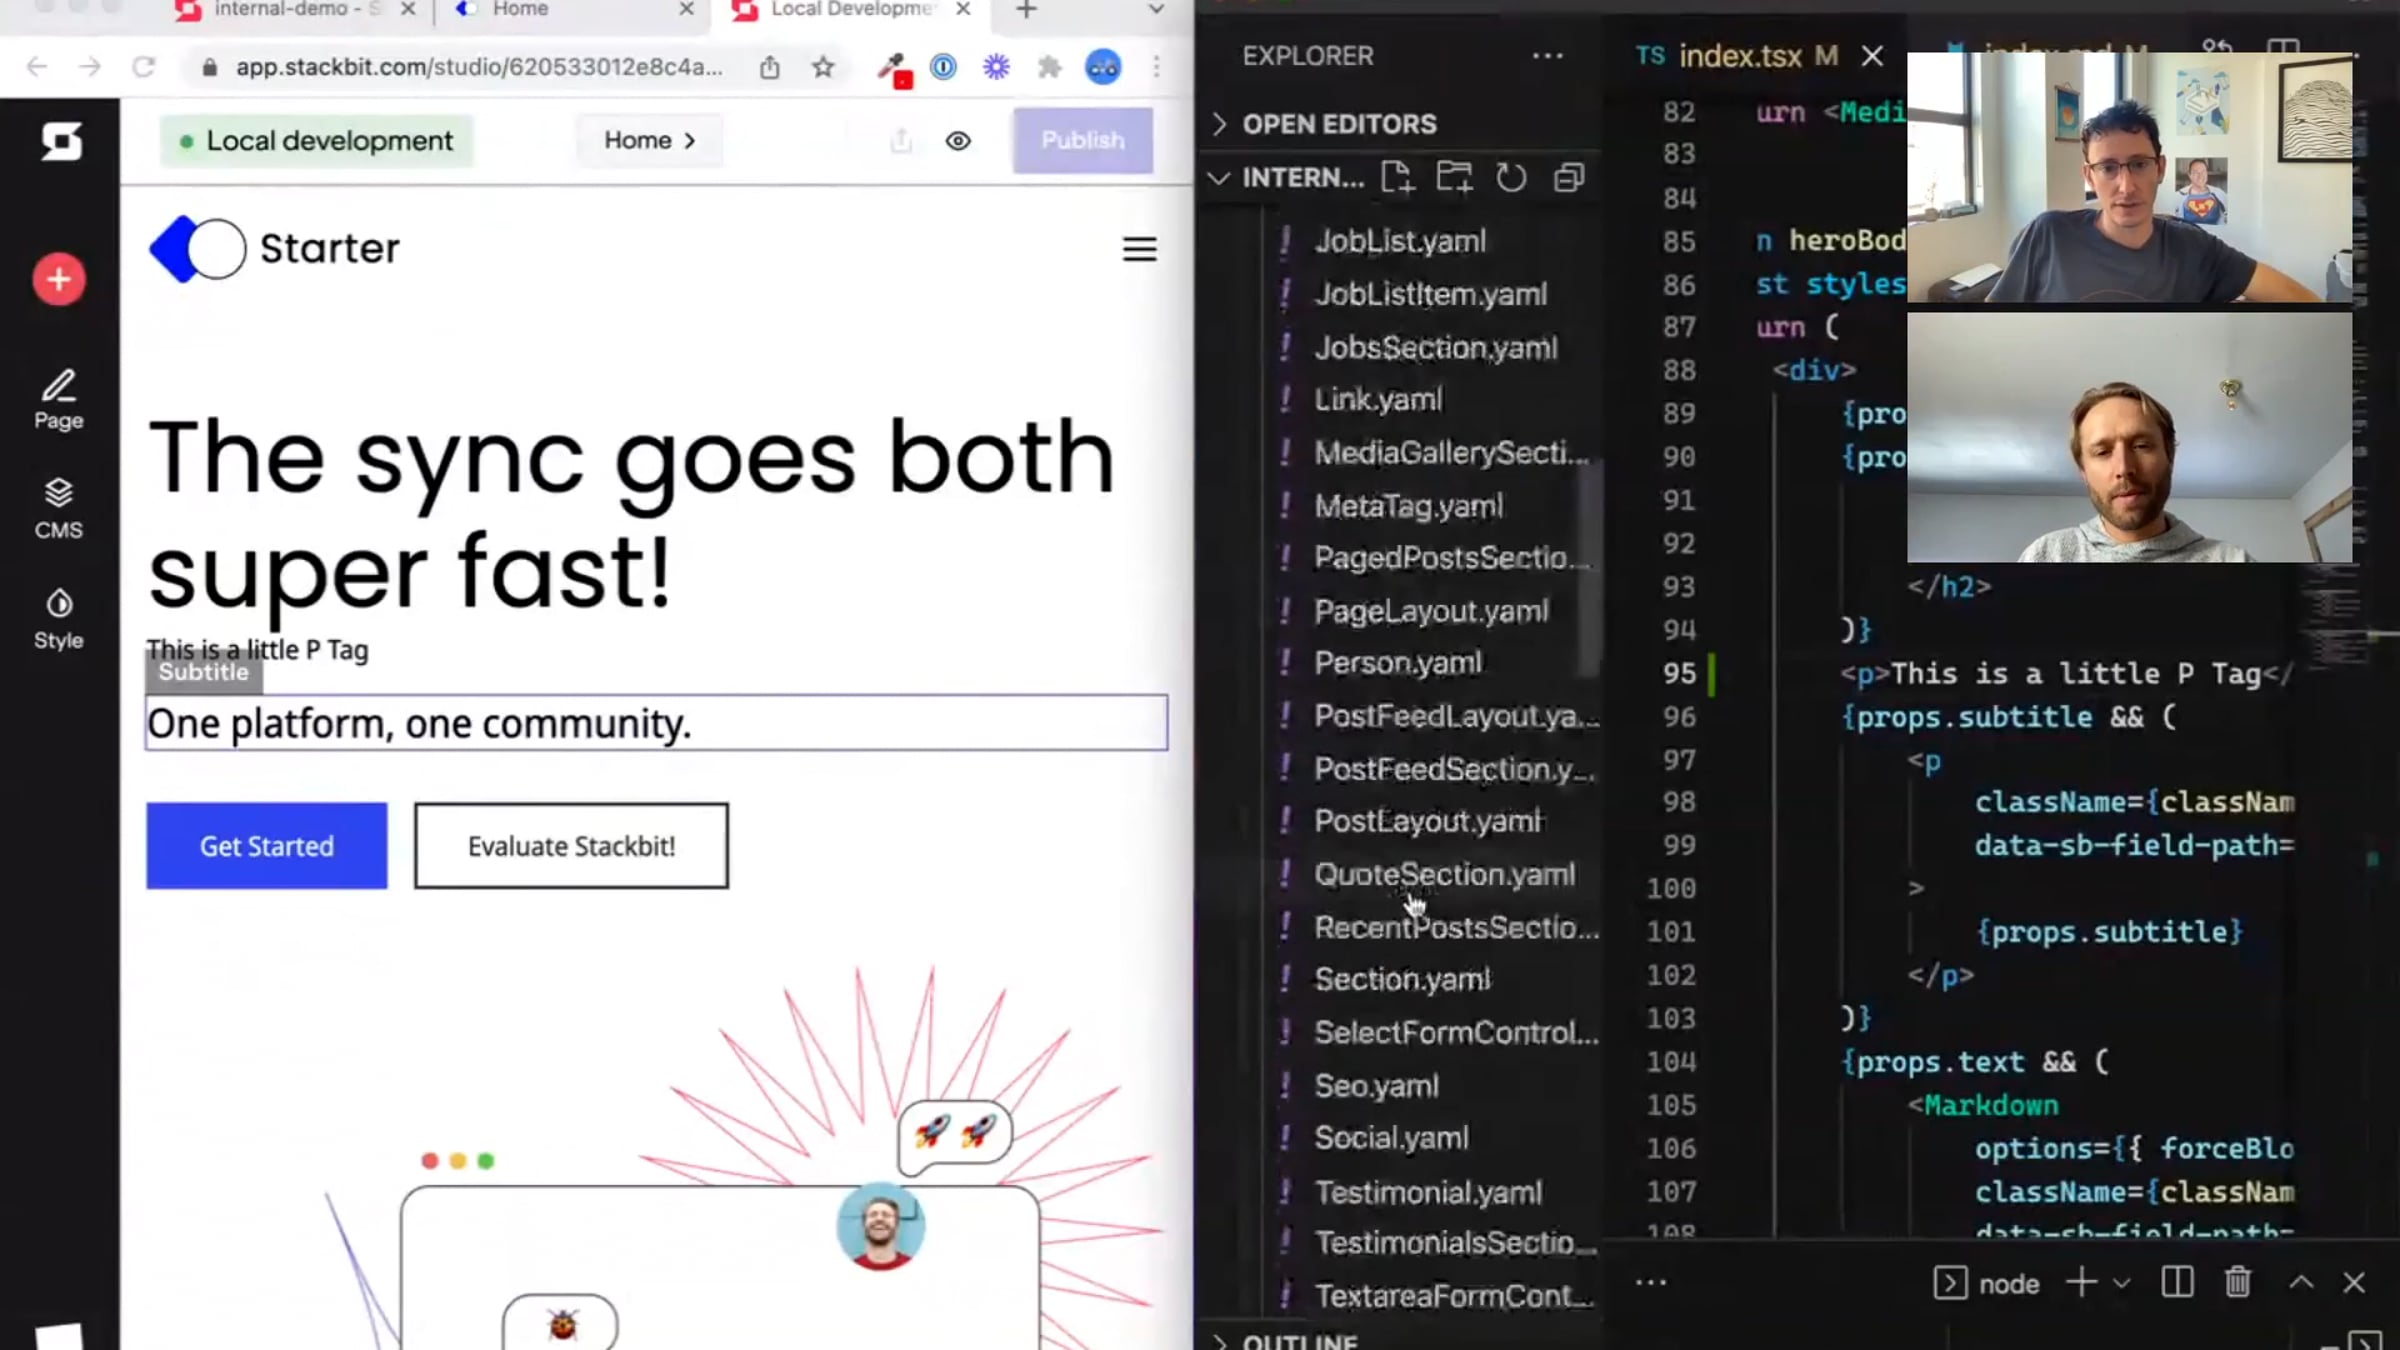Click the Stackbit logo in the sidebar
This screenshot has height=1350, width=2400.
61,141
